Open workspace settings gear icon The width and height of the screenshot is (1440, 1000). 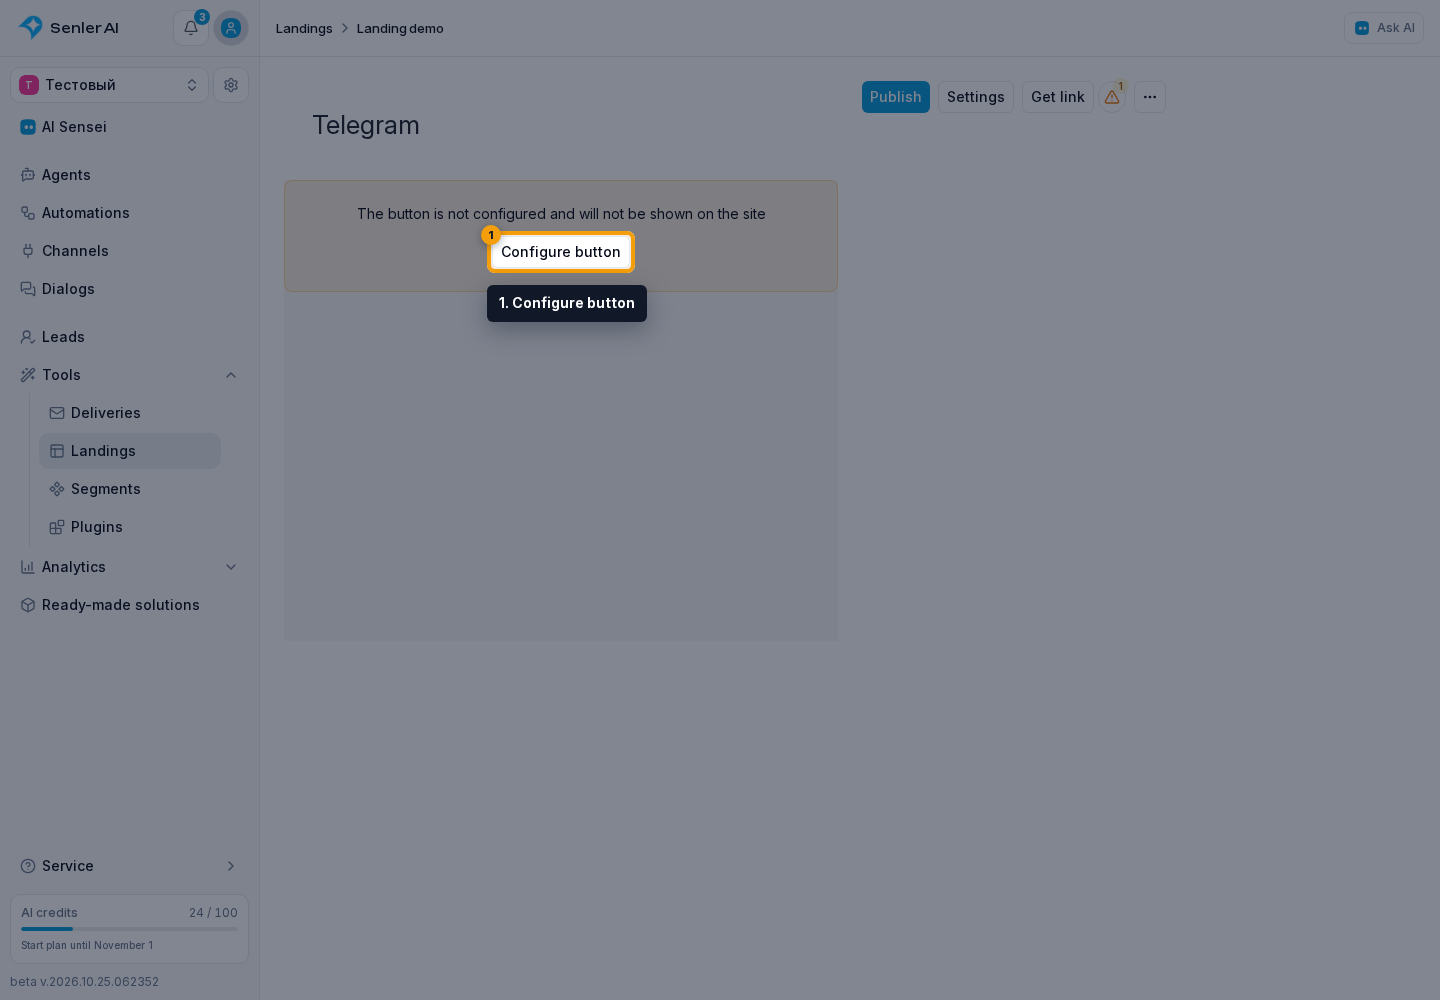tap(231, 85)
